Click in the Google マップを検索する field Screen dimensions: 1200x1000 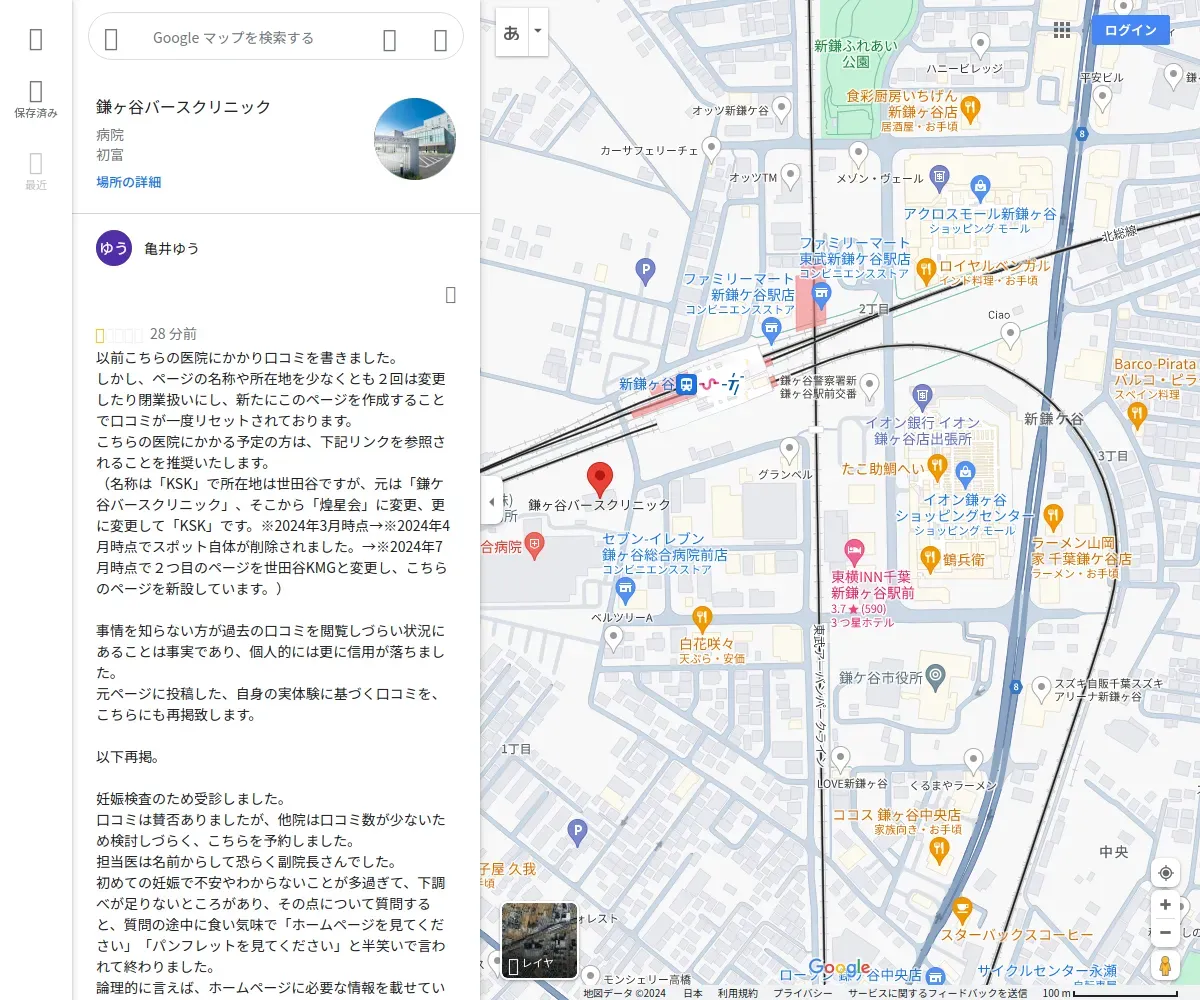click(233, 38)
